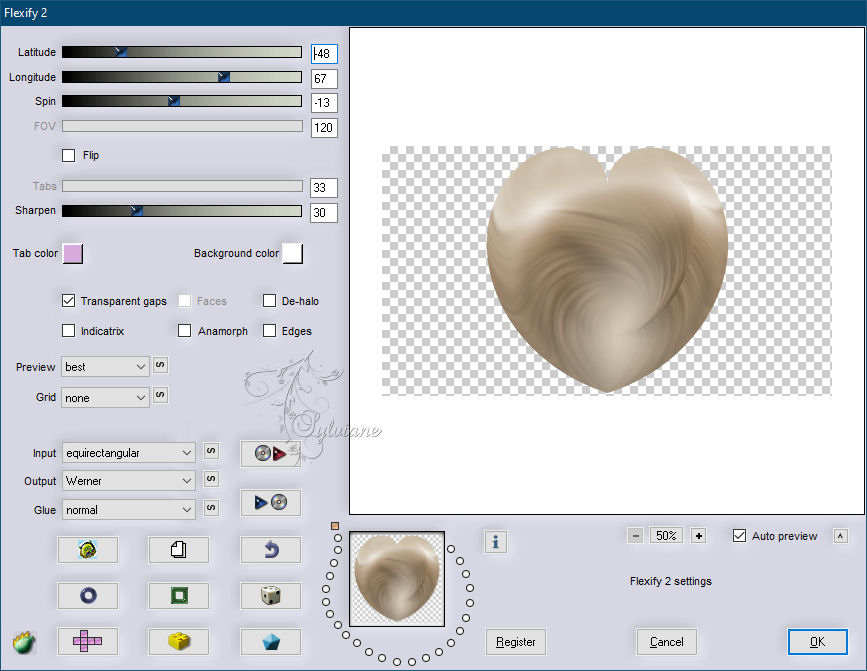Enable the Edges checkbox
The height and width of the screenshot is (671, 867).
pos(269,331)
